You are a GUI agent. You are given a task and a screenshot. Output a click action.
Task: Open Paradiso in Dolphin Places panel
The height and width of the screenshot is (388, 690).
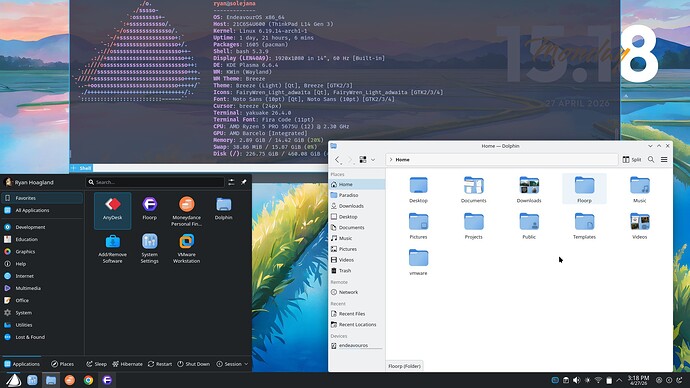(x=357, y=195)
